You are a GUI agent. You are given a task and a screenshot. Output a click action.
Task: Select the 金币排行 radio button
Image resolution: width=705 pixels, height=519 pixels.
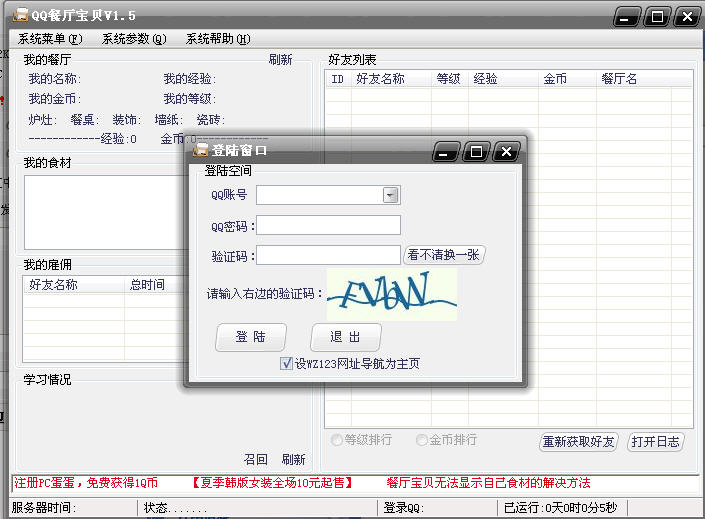click(x=422, y=440)
